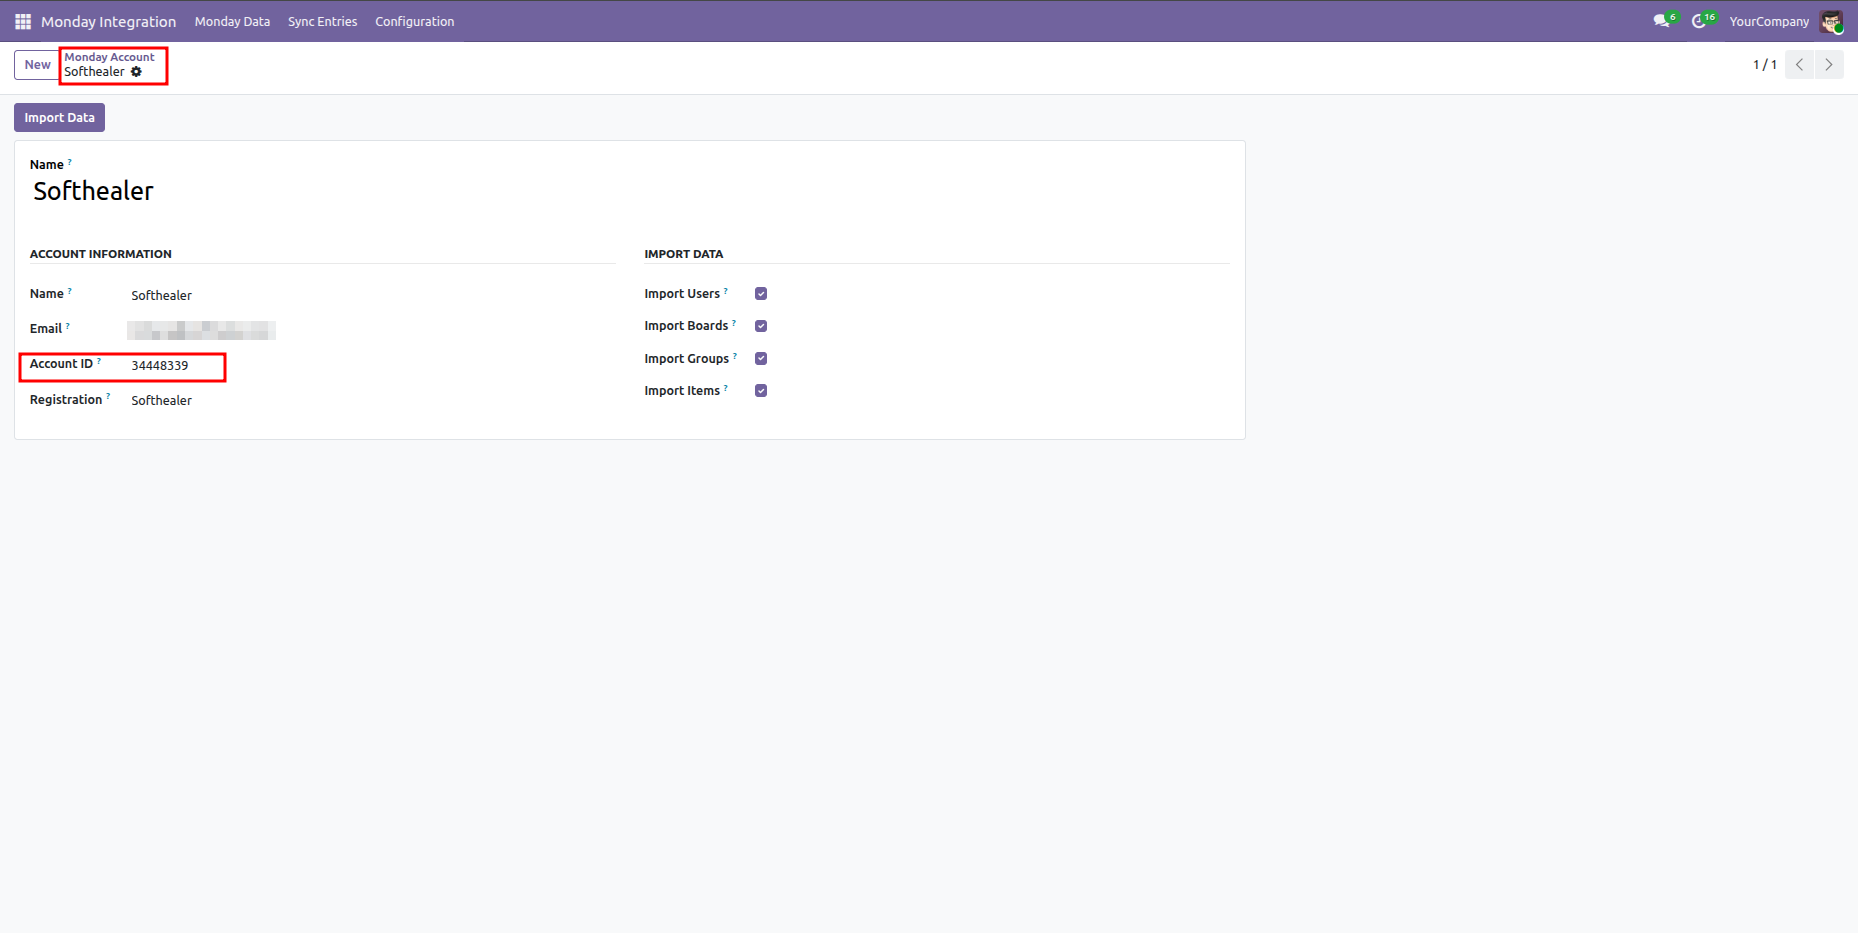Edit the large Softhealer name title field
The image size is (1858, 933).
630,191
